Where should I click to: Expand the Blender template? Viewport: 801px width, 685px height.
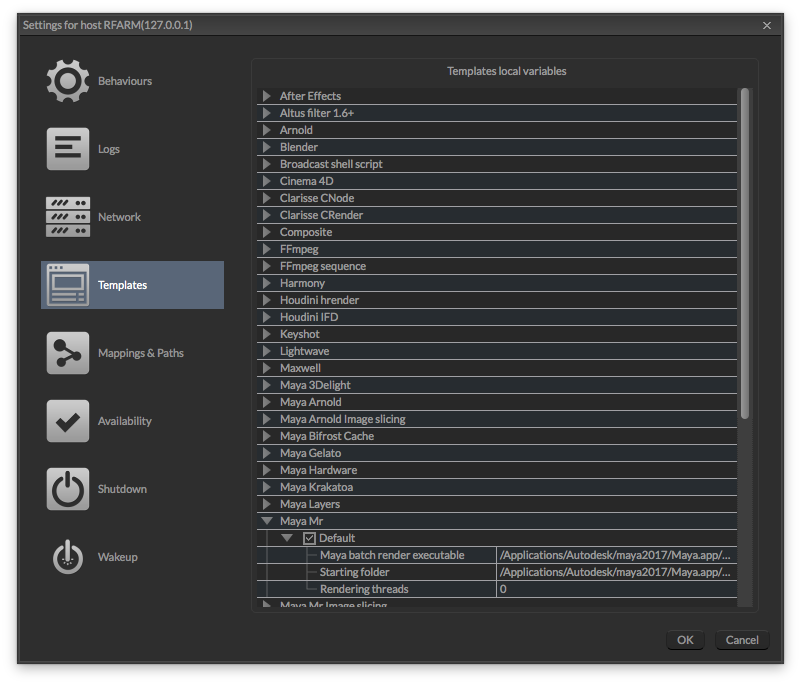pyautogui.click(x=266, y=147)
